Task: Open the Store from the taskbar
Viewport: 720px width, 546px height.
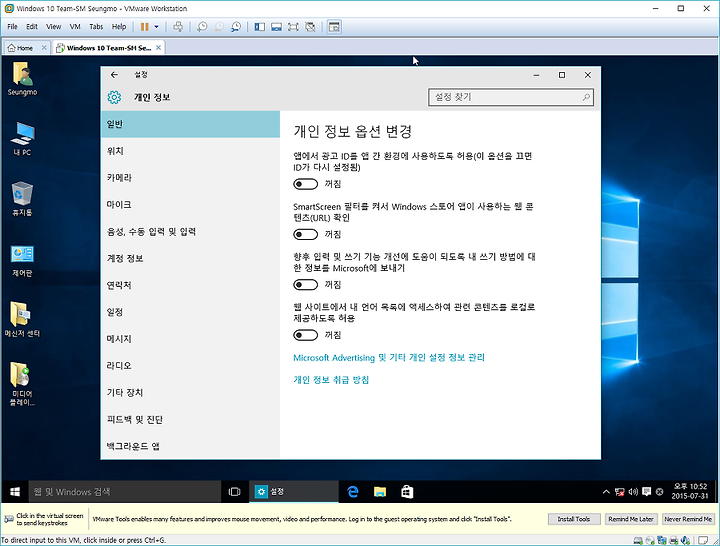Action: [407, 492]
